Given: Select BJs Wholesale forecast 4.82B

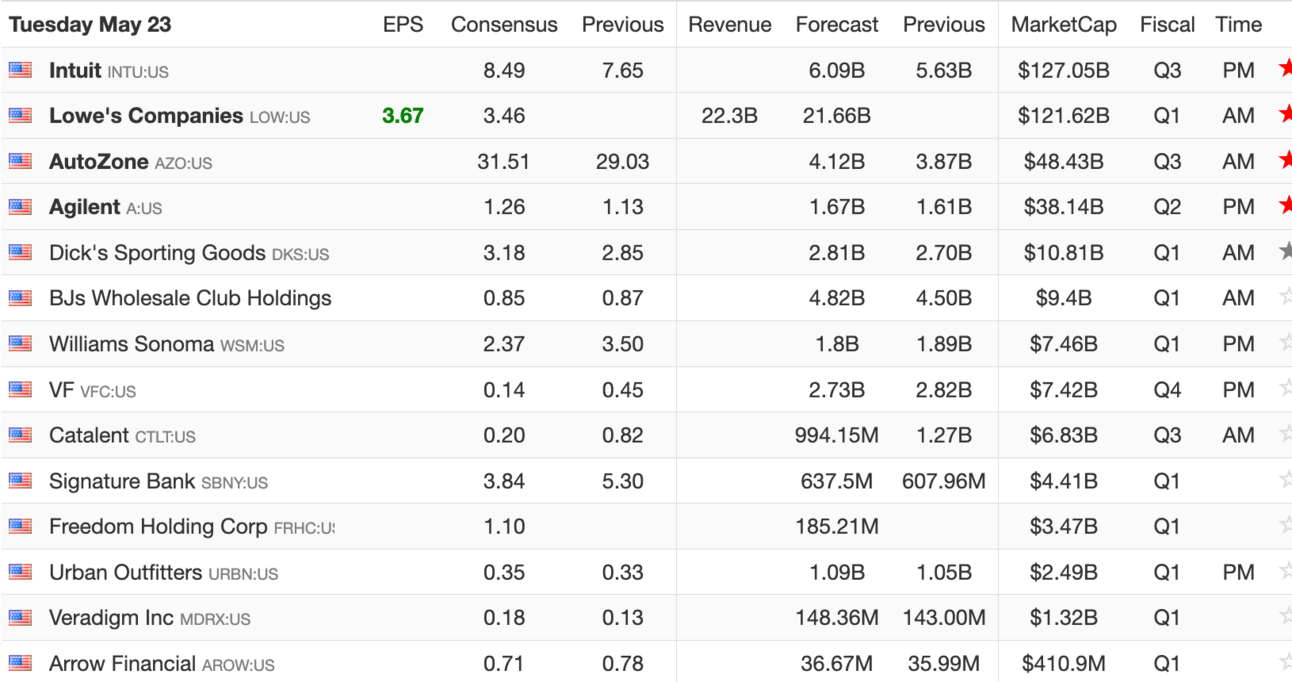Looking at the screenshot, I should [x=837, y=298].
